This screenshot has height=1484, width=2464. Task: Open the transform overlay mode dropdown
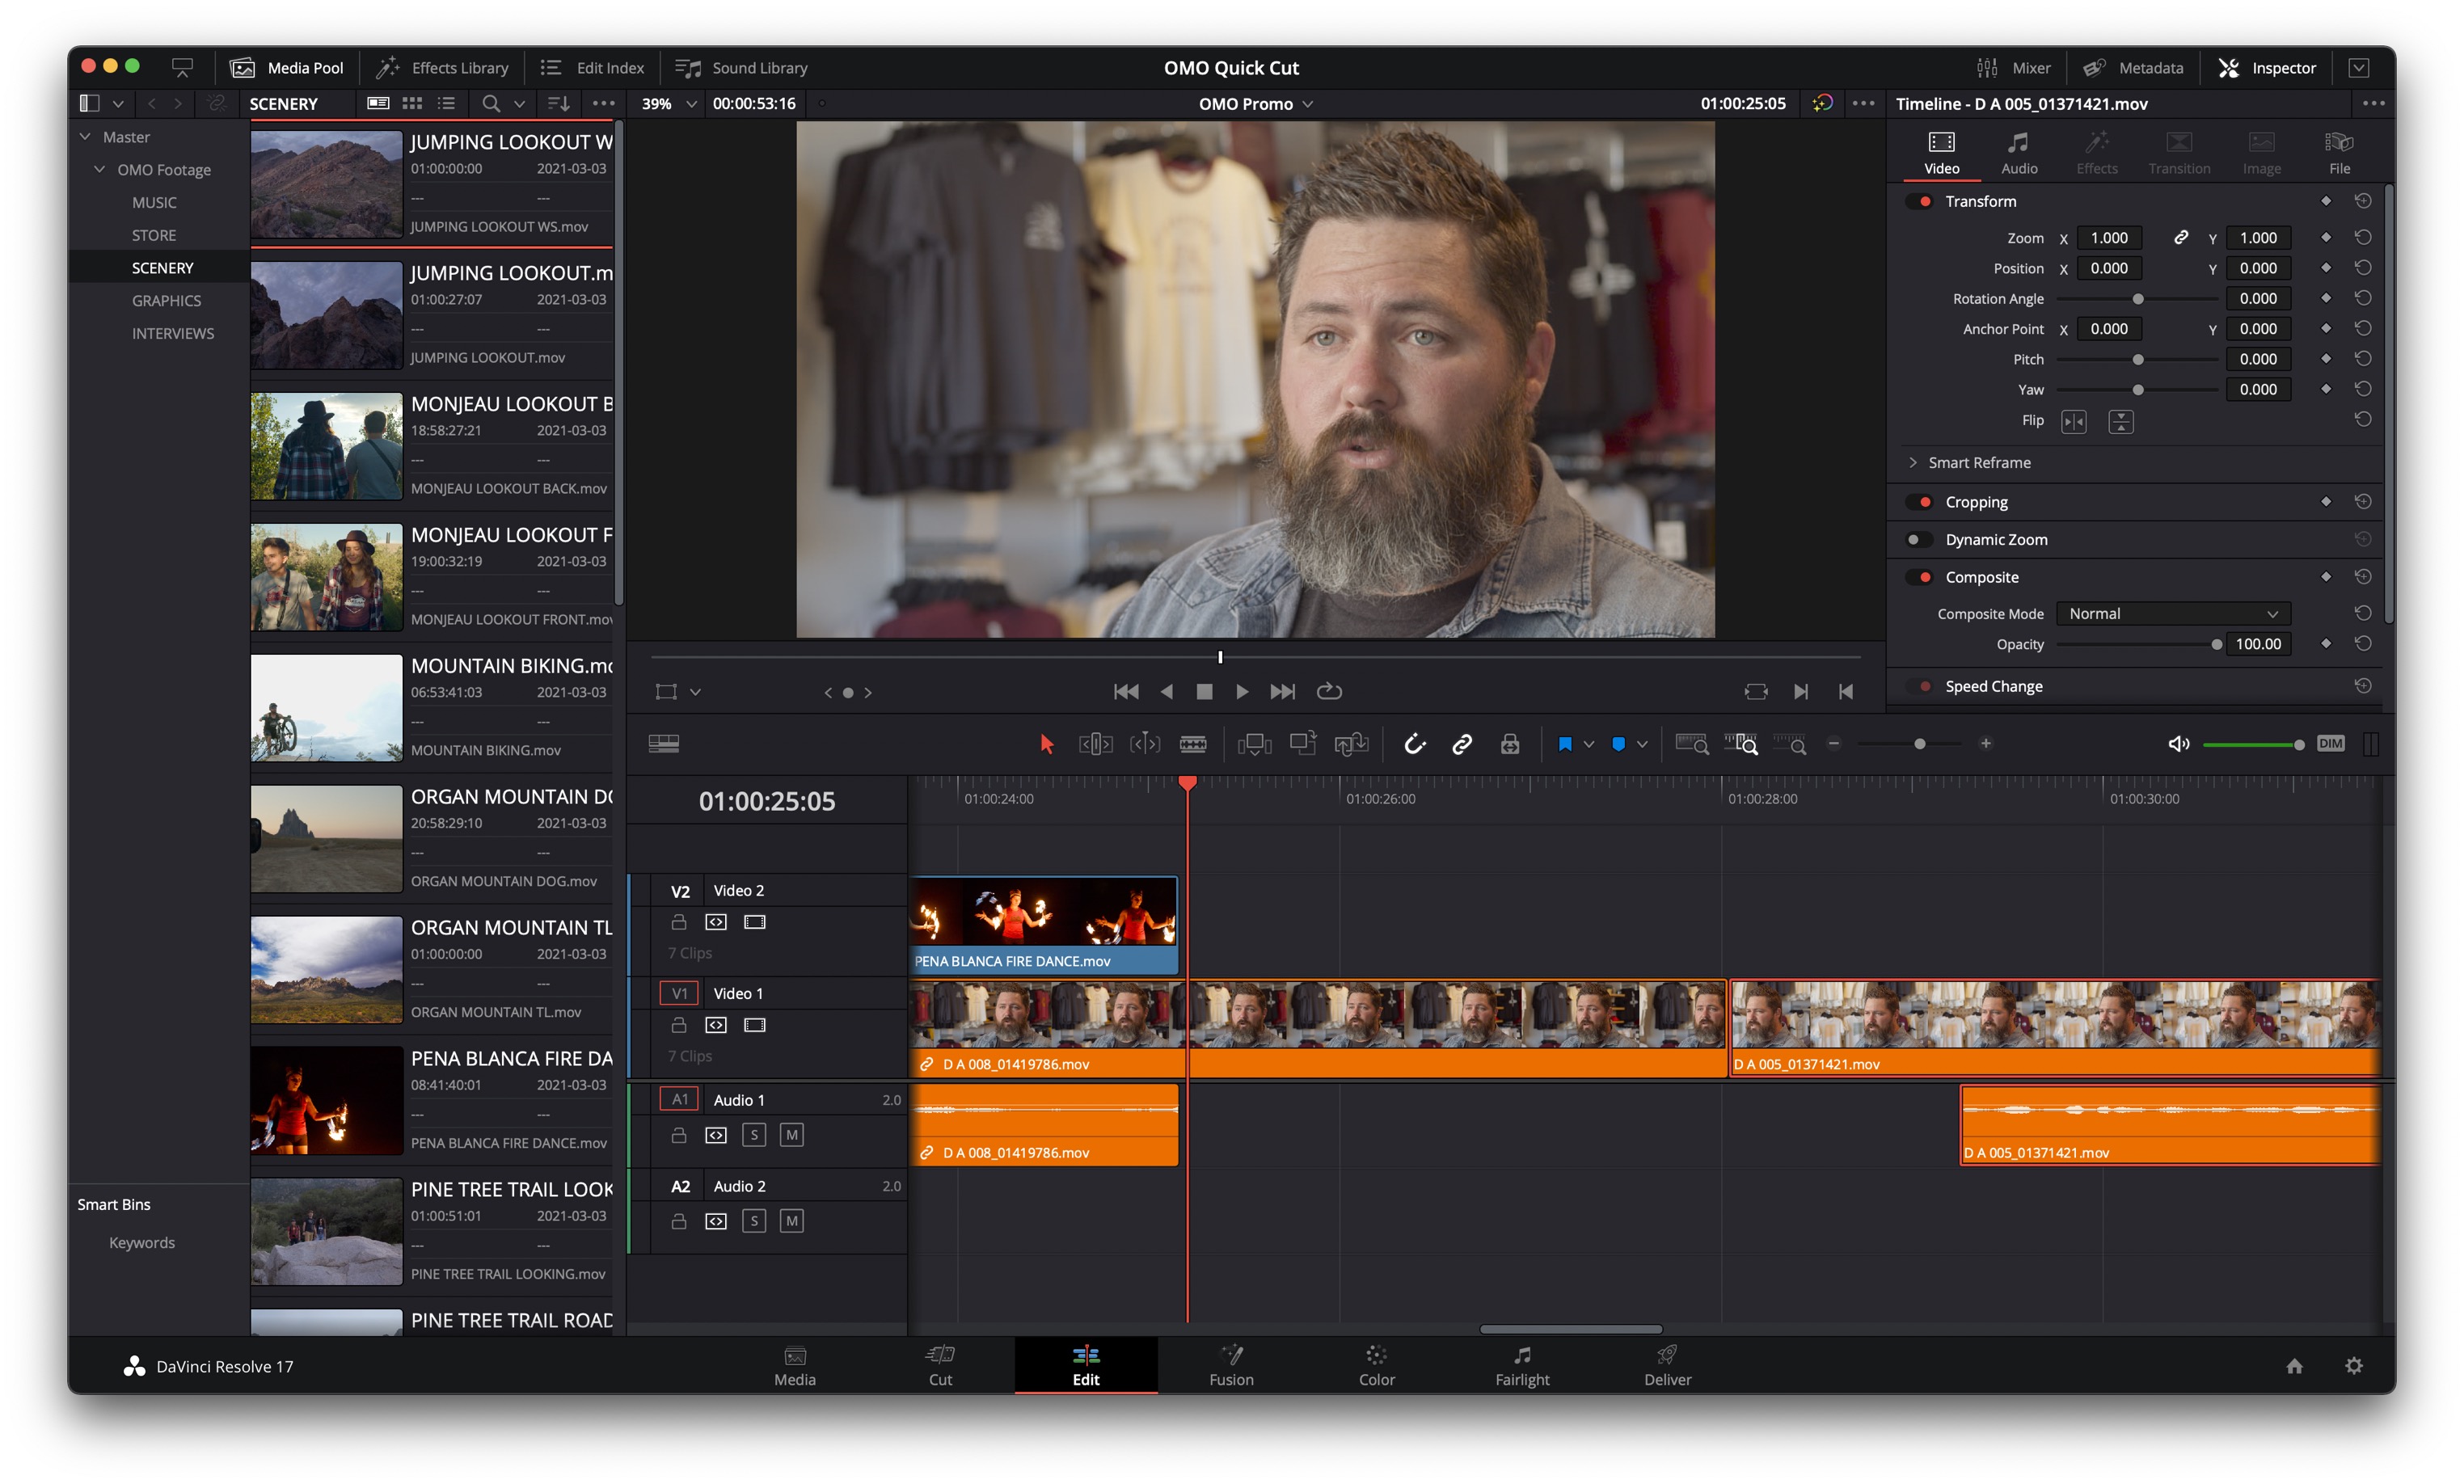[x=695, y=692]
